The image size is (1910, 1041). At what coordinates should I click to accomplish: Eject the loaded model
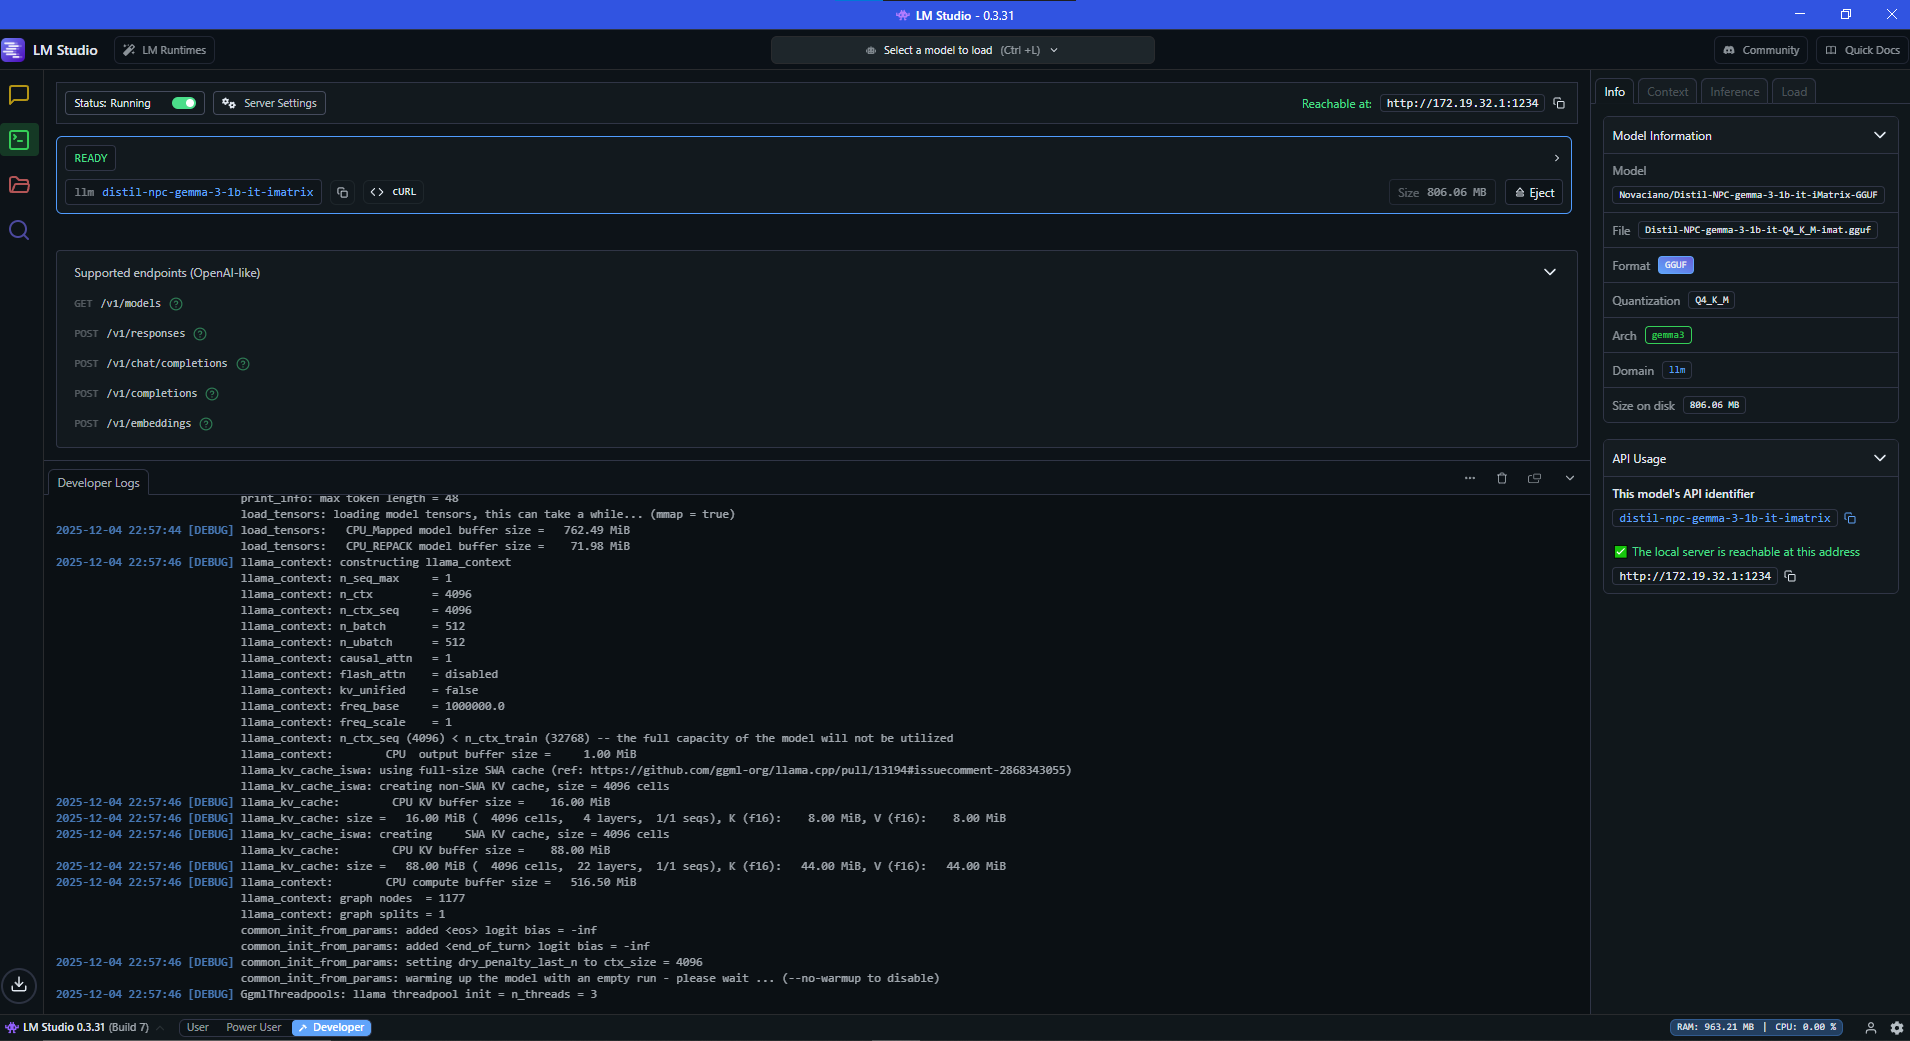click(x=1534, y=192)
